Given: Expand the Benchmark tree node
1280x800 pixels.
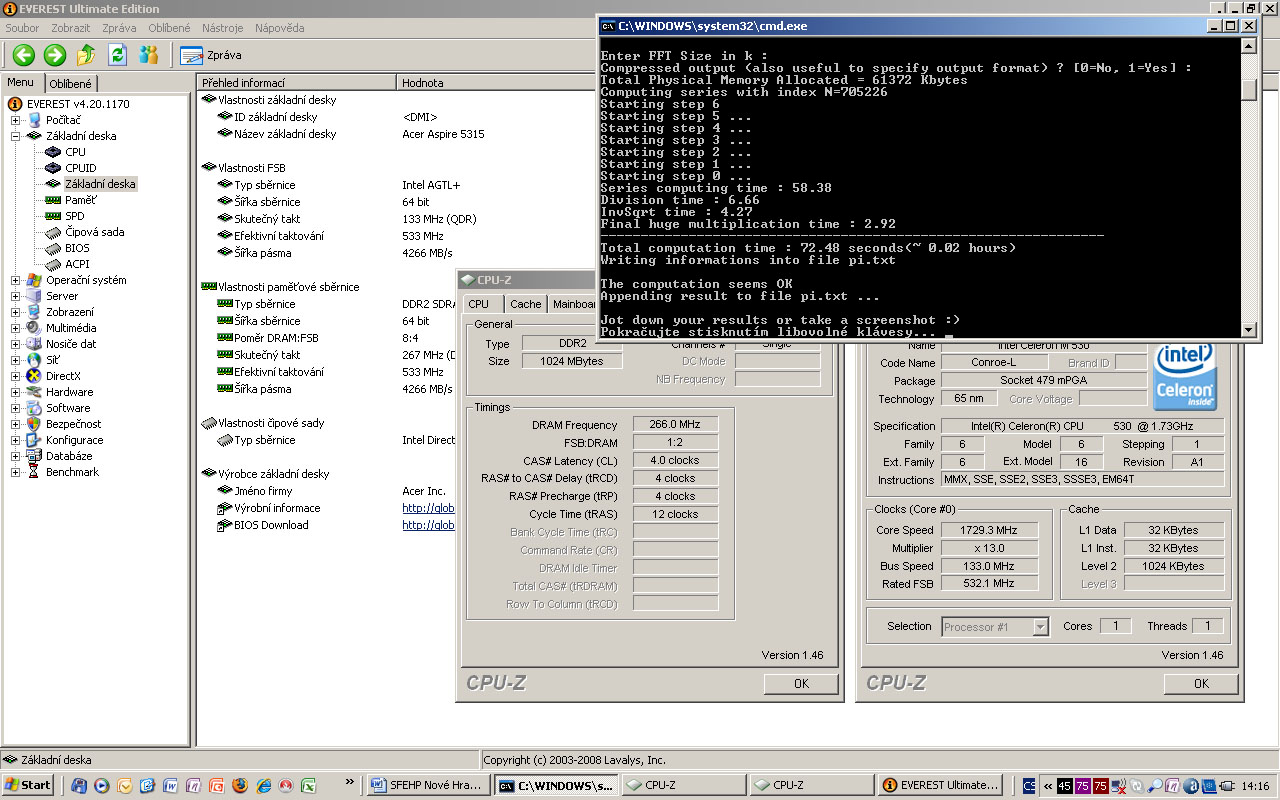Looking at the screenshot, I should pos(16,472).
